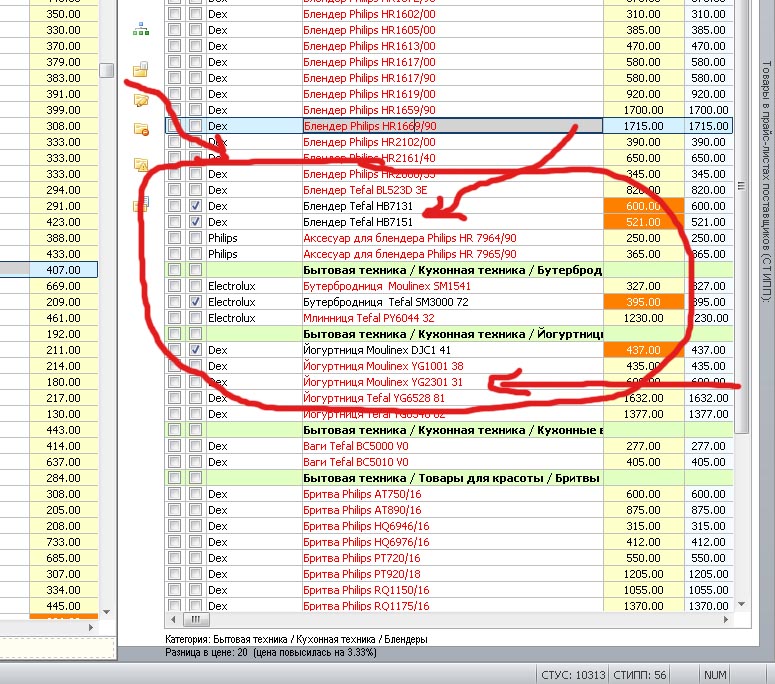The width and height of the screenshot is (775, 684).
Task: Click Electrolux supplier cell of Млинница Tefal PY6044
Action: coord(254,318)
